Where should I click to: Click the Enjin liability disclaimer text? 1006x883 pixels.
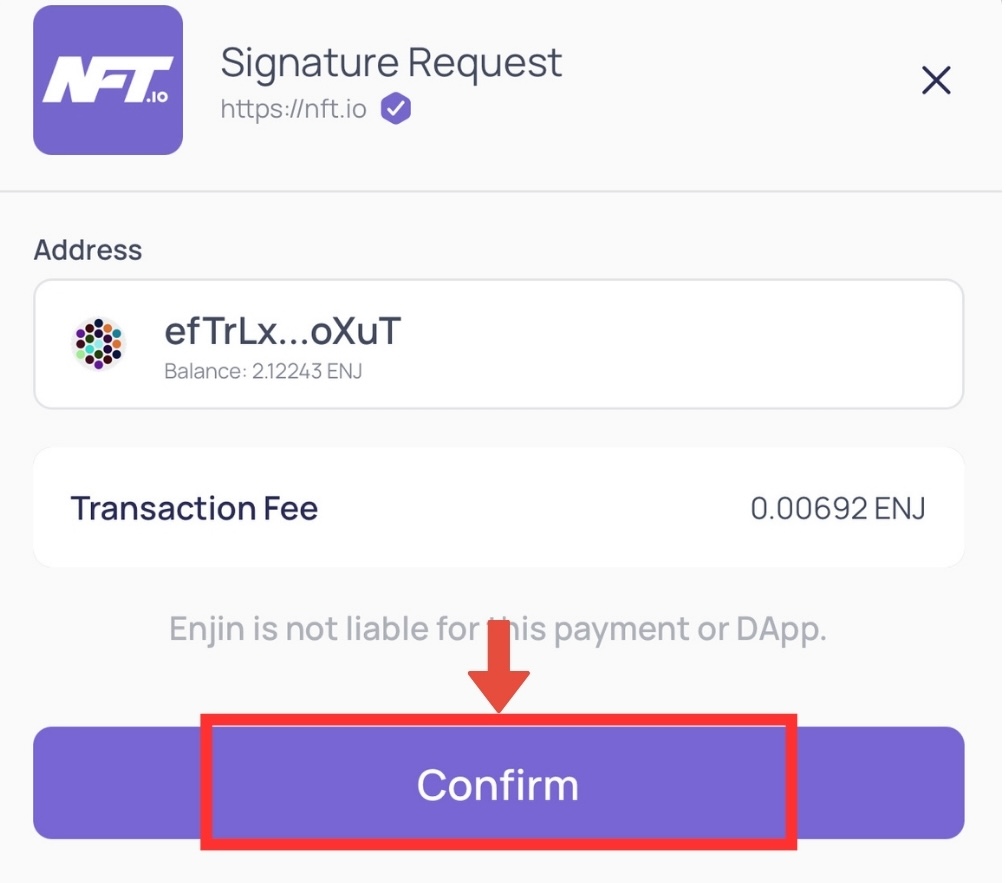pyautogui.click(x=498, y=629)
